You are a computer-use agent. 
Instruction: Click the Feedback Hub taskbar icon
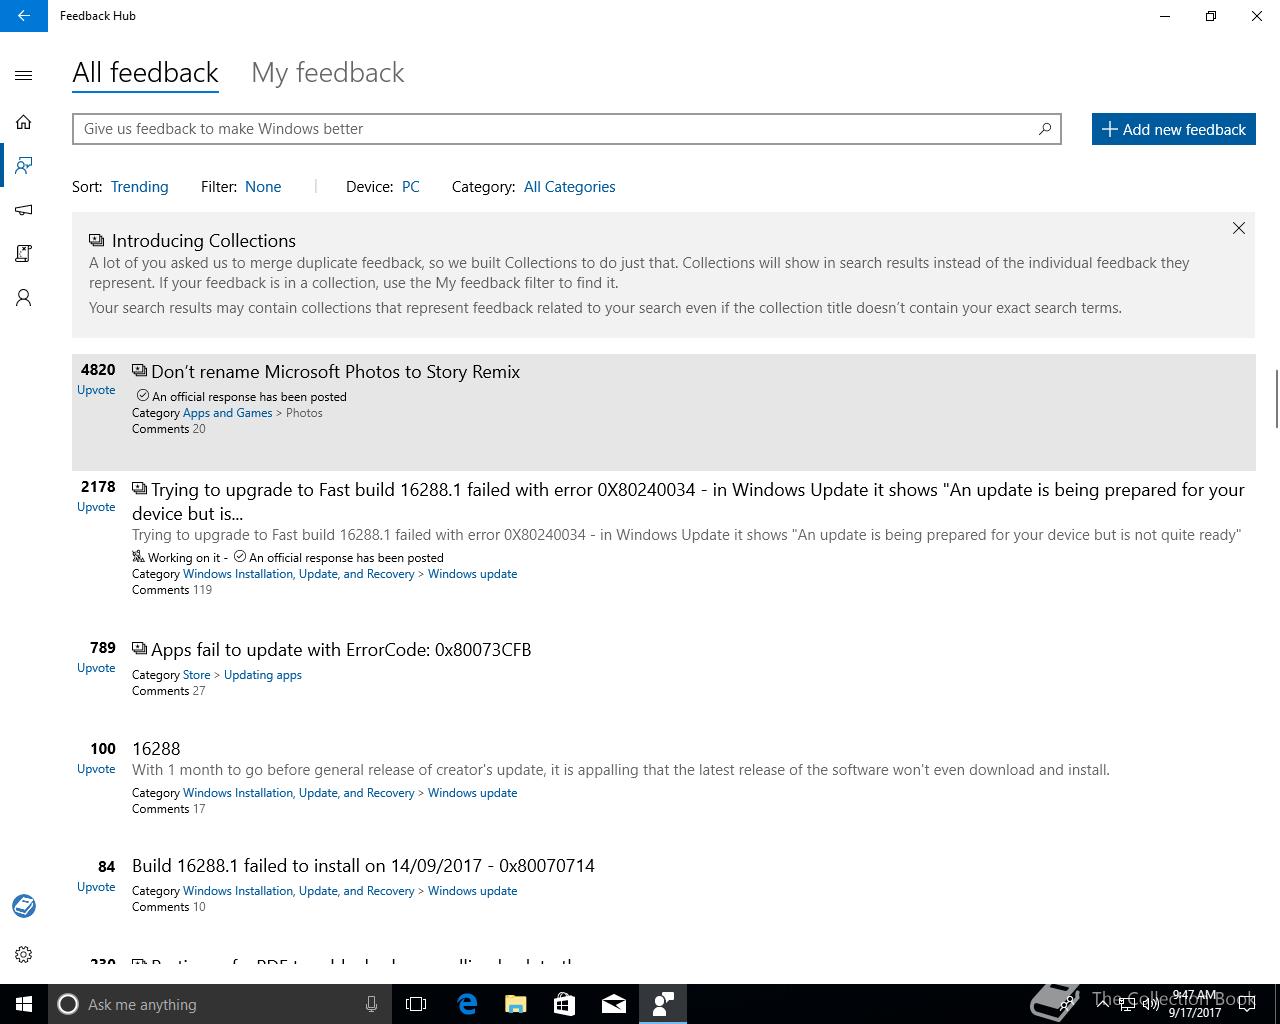coord(662,1004)
